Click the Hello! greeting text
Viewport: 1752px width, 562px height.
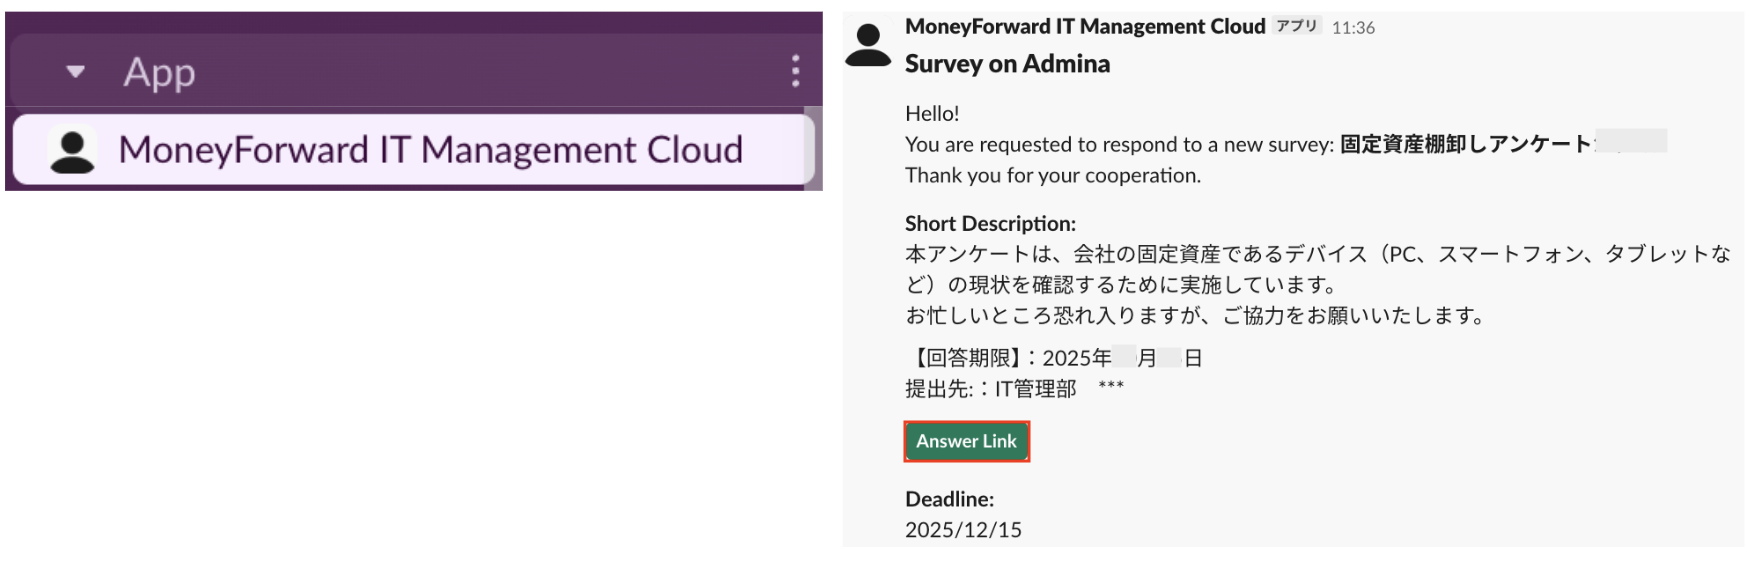(x=932, y=114)
